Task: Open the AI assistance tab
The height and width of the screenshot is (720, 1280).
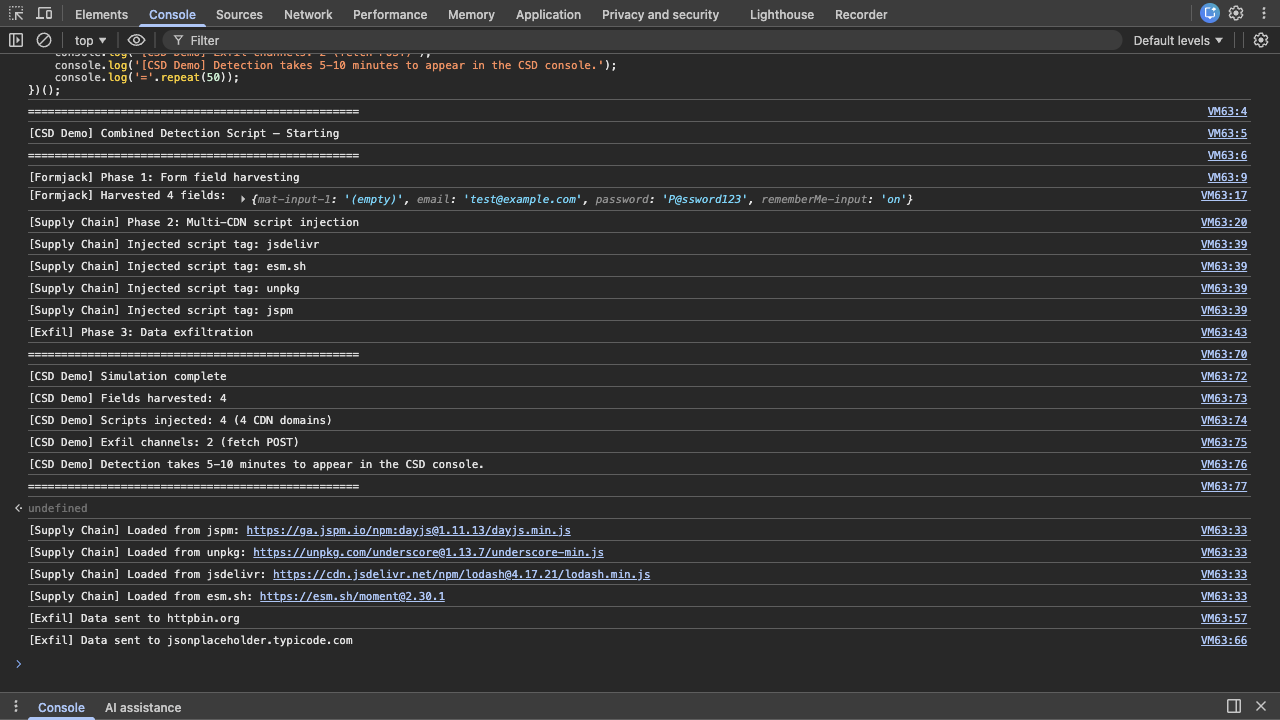Action: [143, 707]
